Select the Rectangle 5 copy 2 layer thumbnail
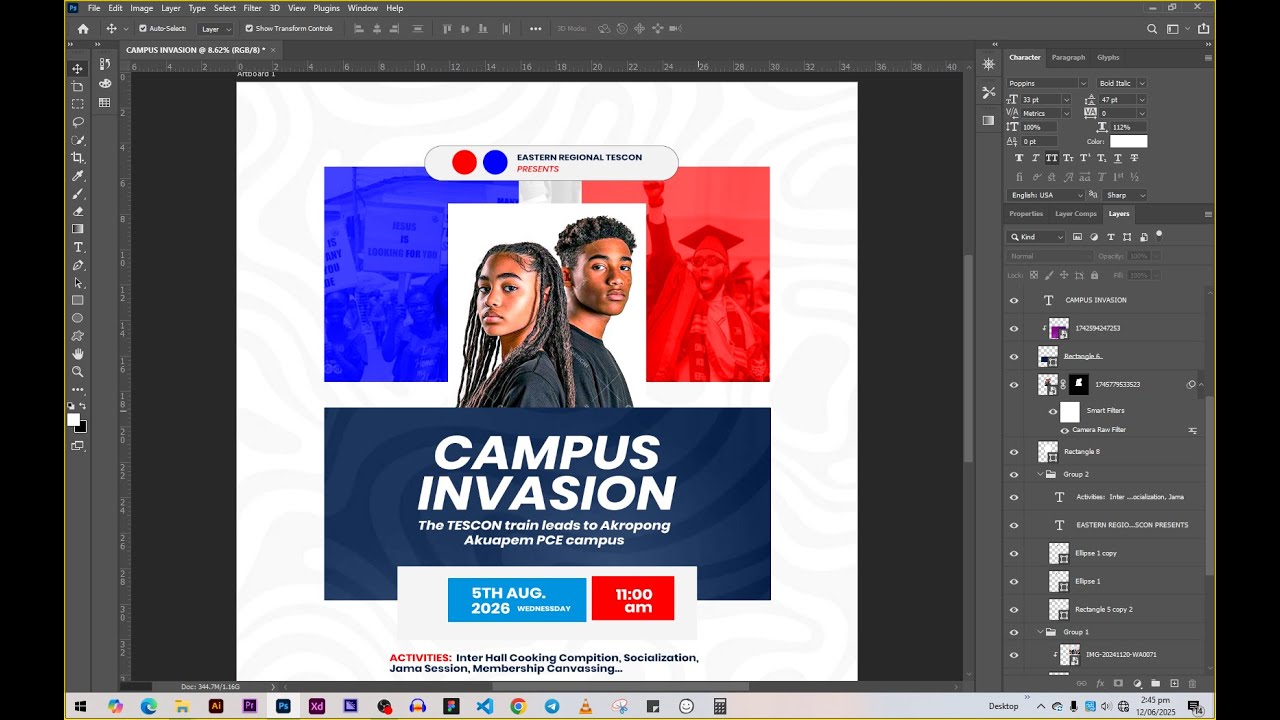This screenshot has height=720, width=1280. 1059,609
